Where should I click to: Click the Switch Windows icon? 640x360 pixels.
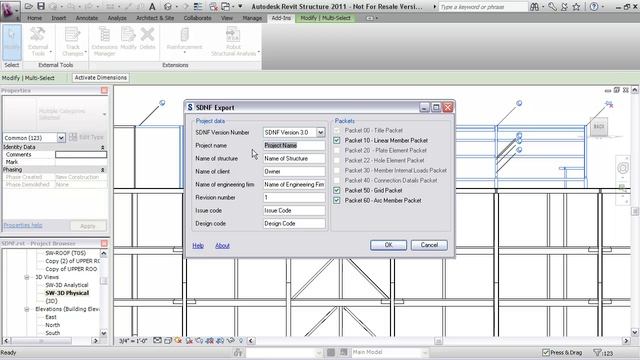[226, 7]
